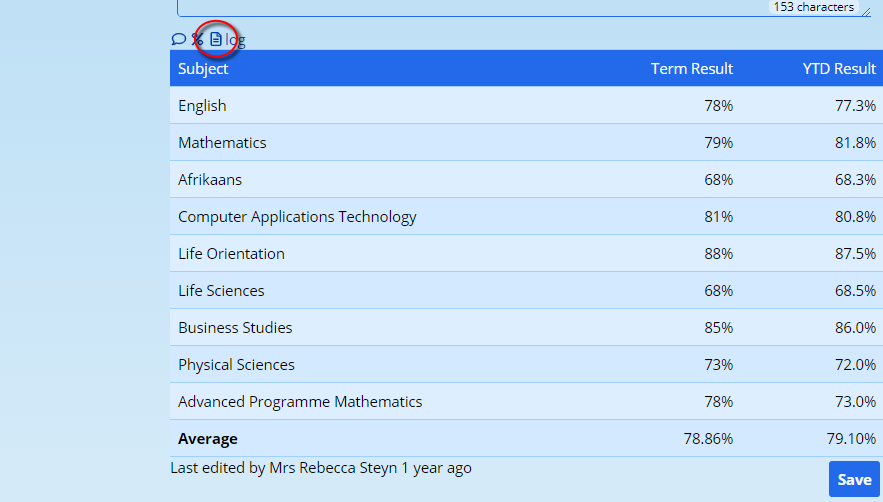Click the YTD Result column header
The width and height of the screenshot is (883, 502).
coord(838,69)
